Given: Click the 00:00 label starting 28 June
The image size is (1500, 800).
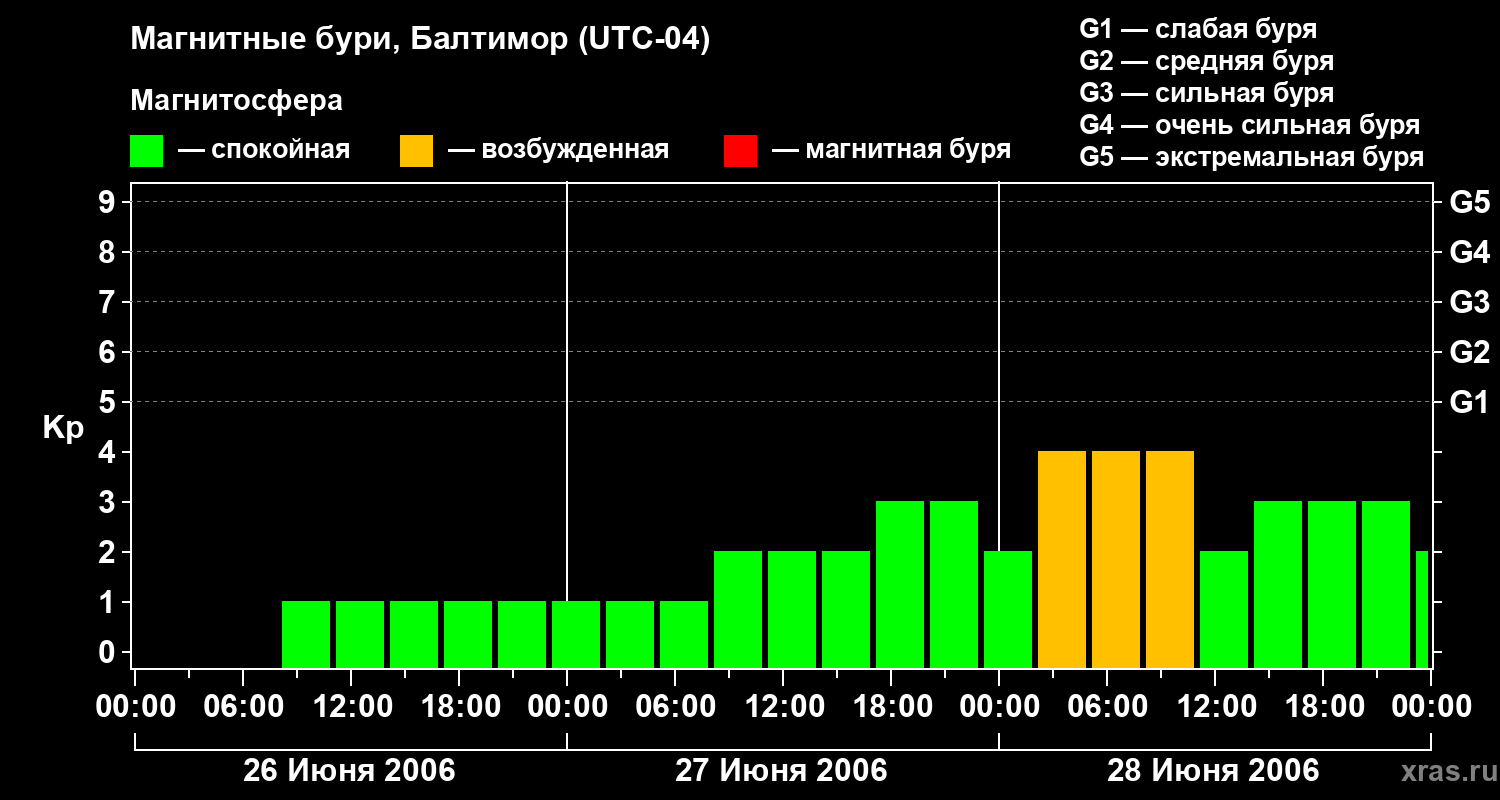Looking at the screenshot, I should 999,706.
